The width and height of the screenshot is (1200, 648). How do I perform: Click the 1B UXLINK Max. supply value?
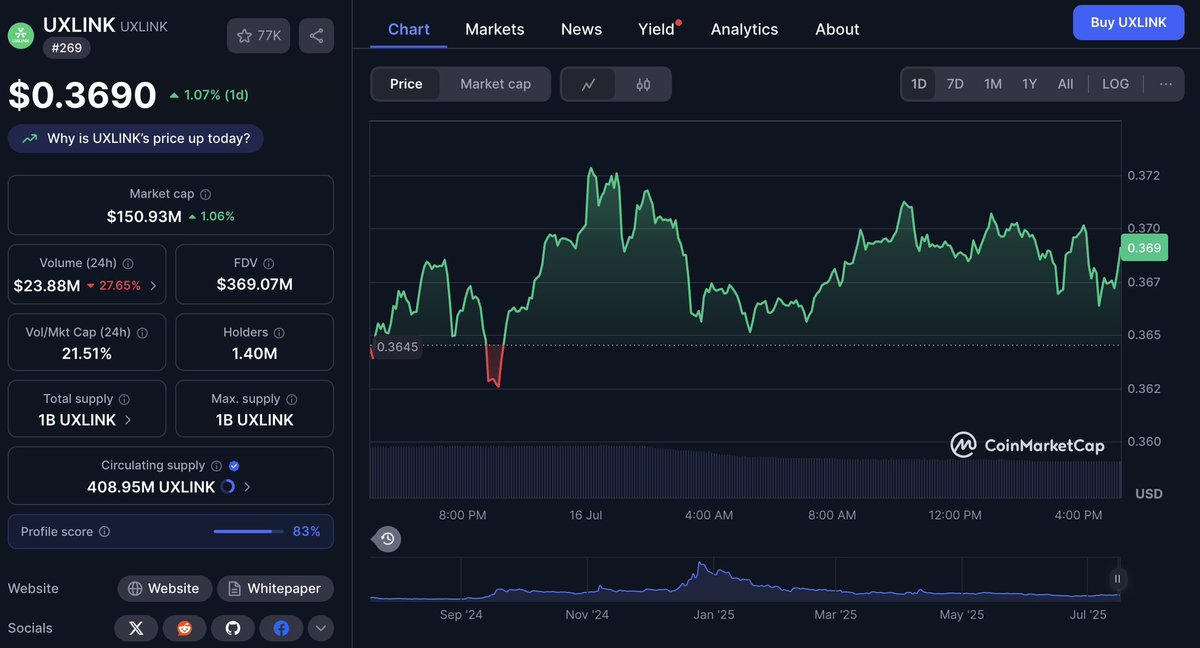tap(255, 420)
